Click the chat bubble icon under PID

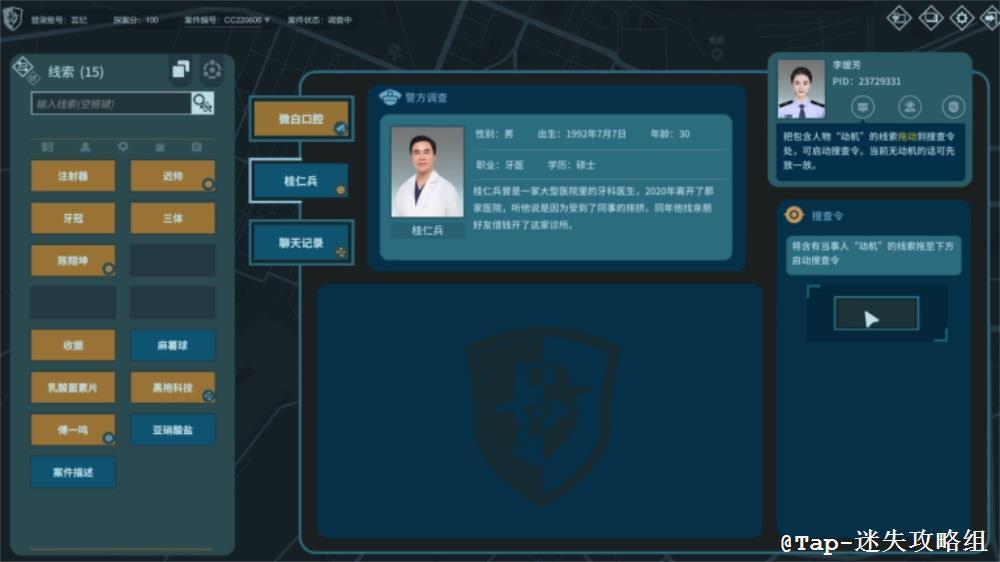[x=863, y=107]
